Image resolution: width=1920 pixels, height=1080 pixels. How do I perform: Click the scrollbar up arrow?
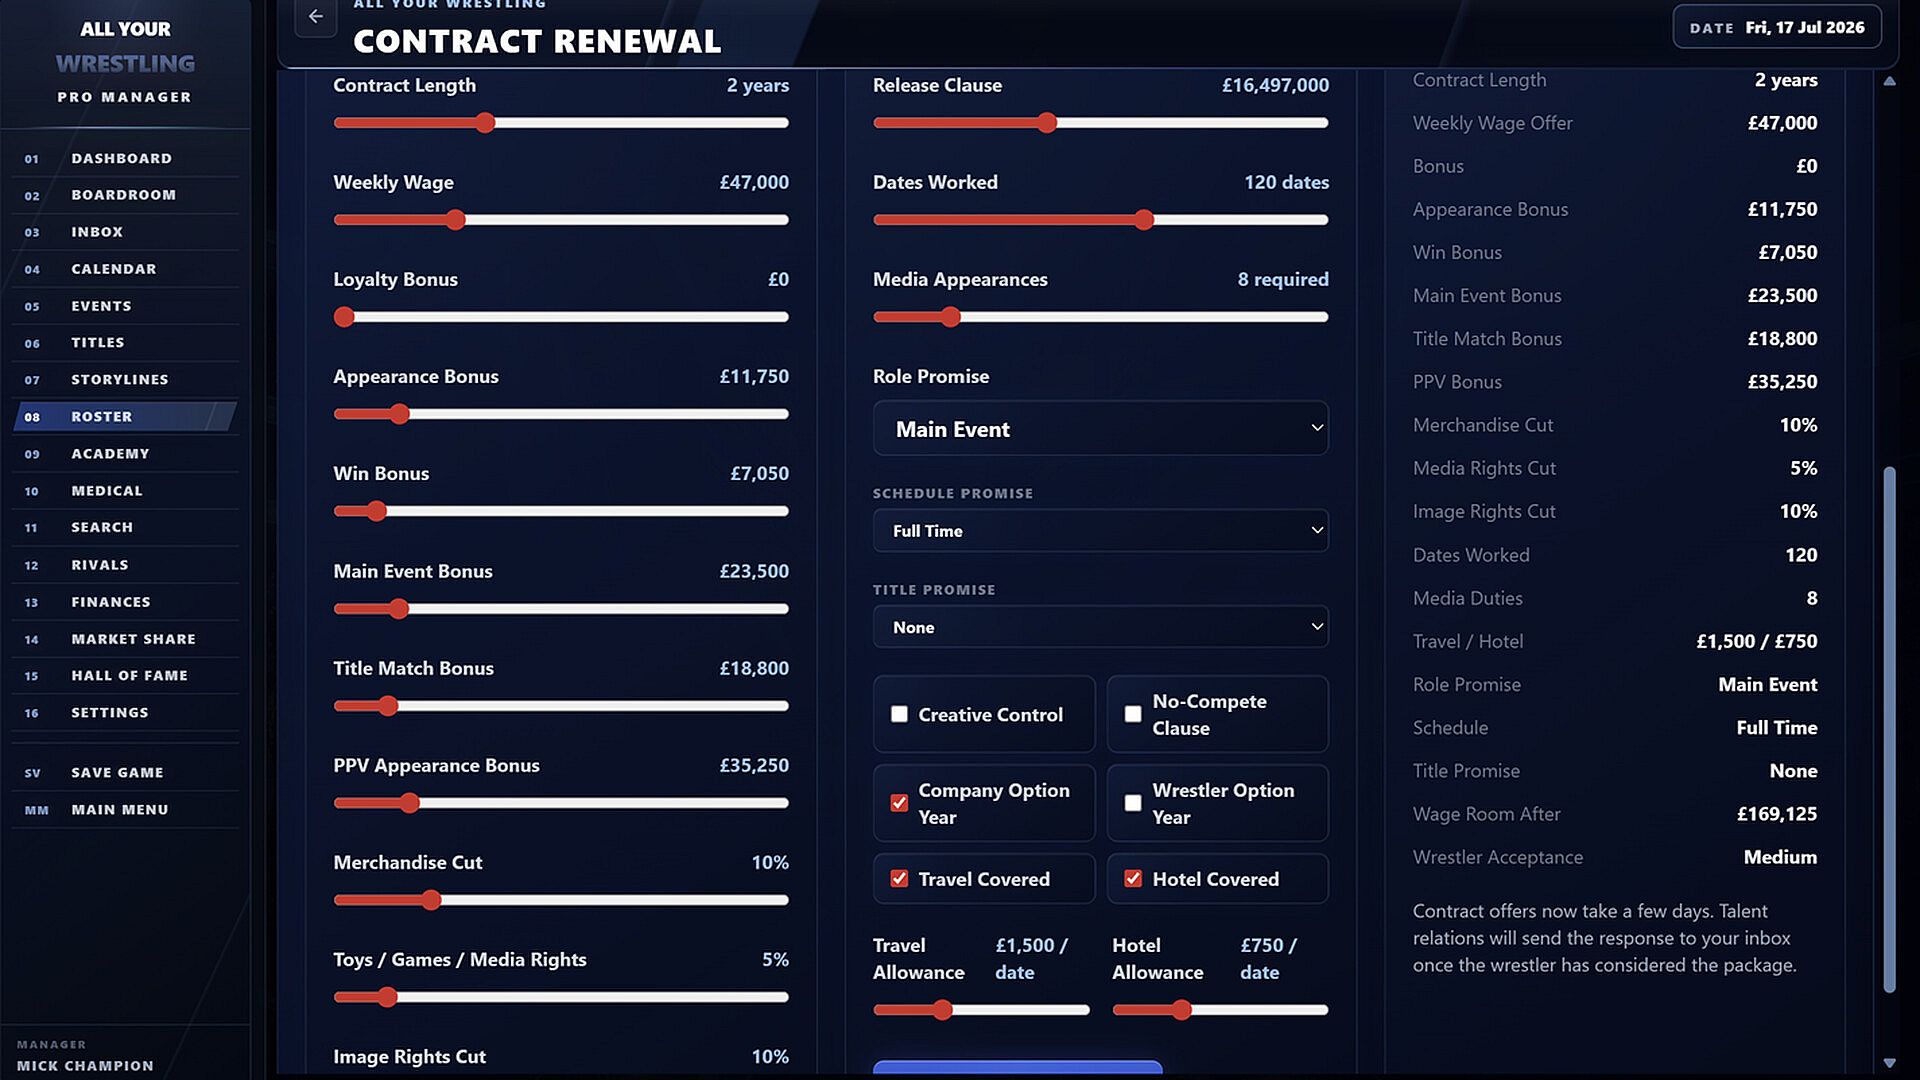pyautogui.click(x=1889, y=81)
